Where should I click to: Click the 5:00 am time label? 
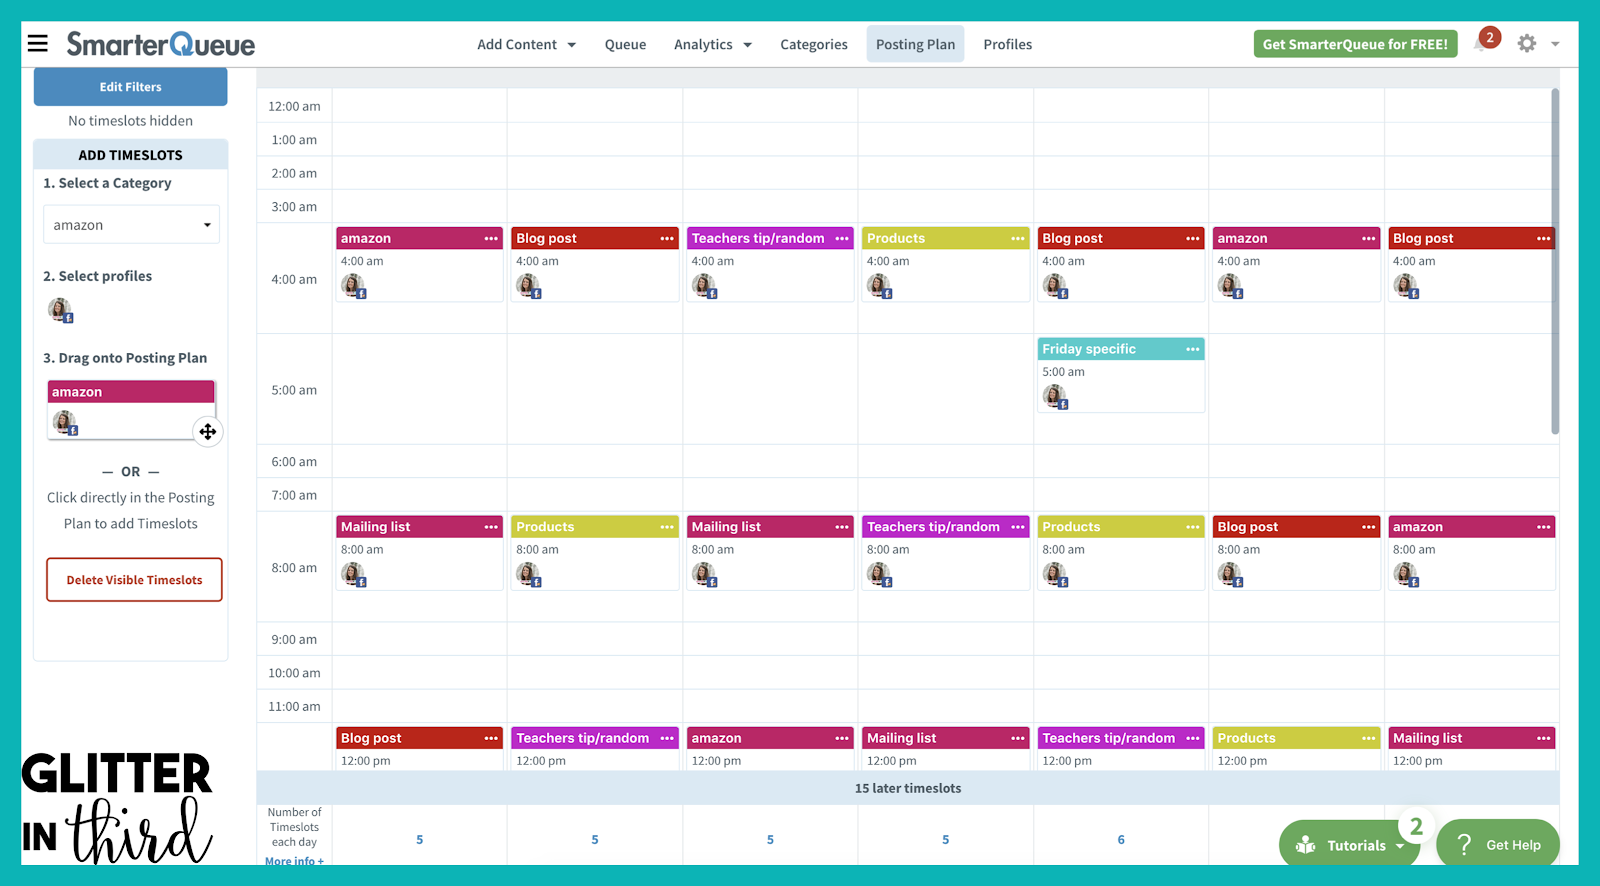click(x=294, y=390)
